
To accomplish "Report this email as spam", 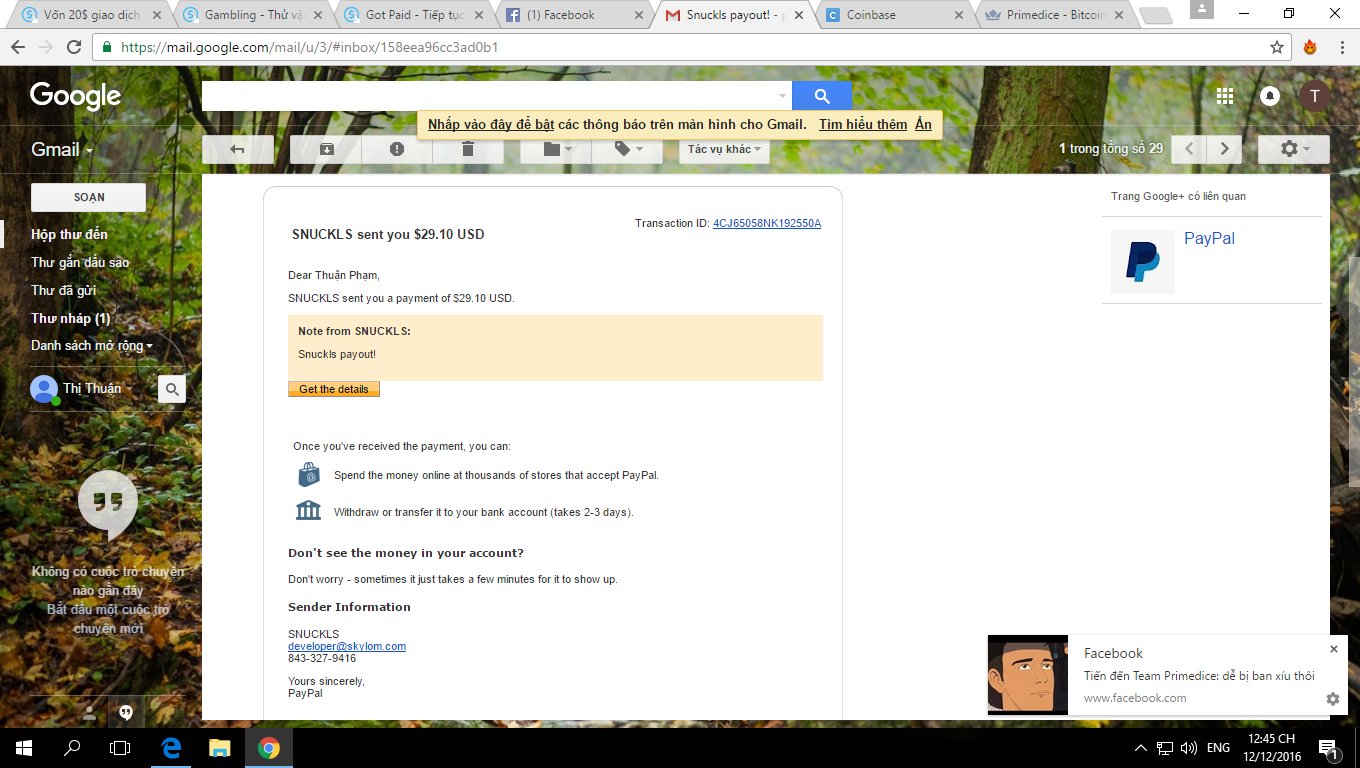I will (x=397, y=149).
